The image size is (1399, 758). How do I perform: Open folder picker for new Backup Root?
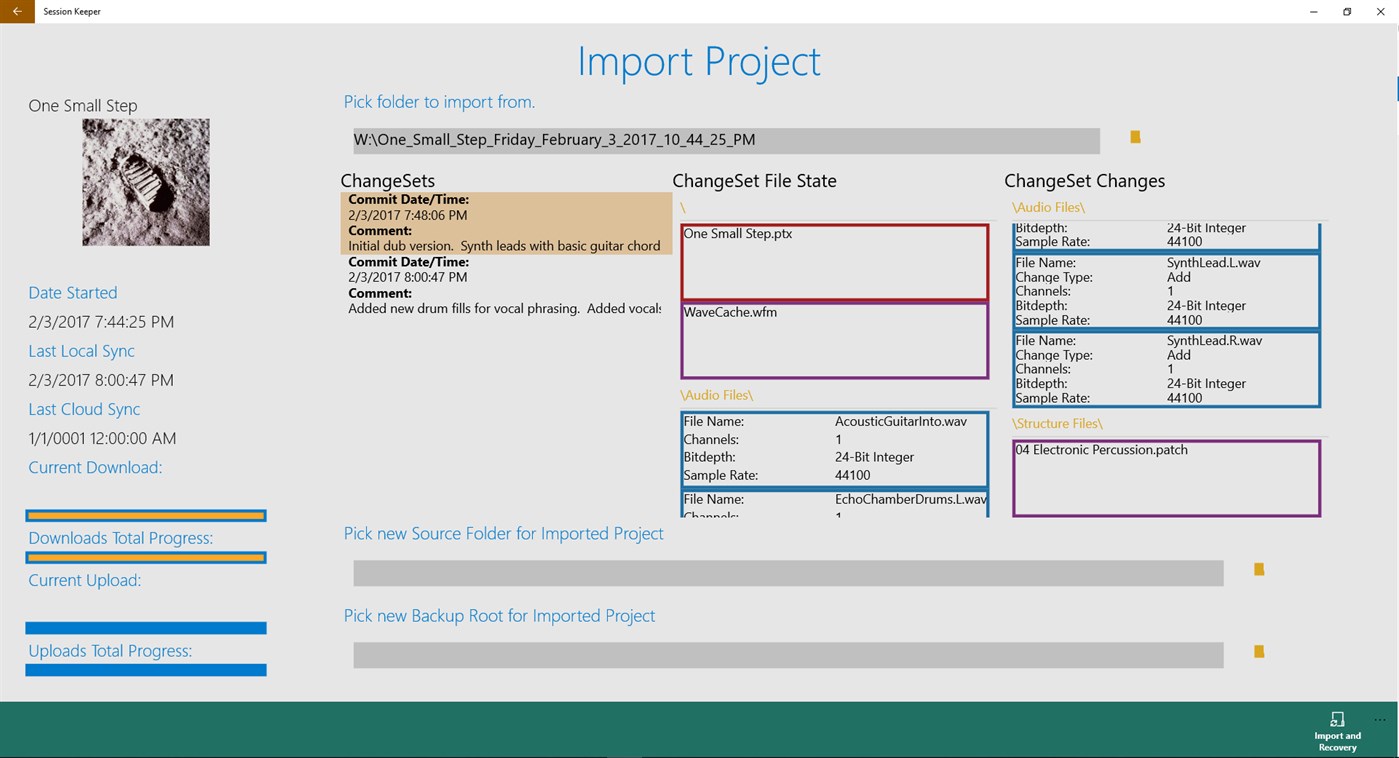(x=1259, y=651)
